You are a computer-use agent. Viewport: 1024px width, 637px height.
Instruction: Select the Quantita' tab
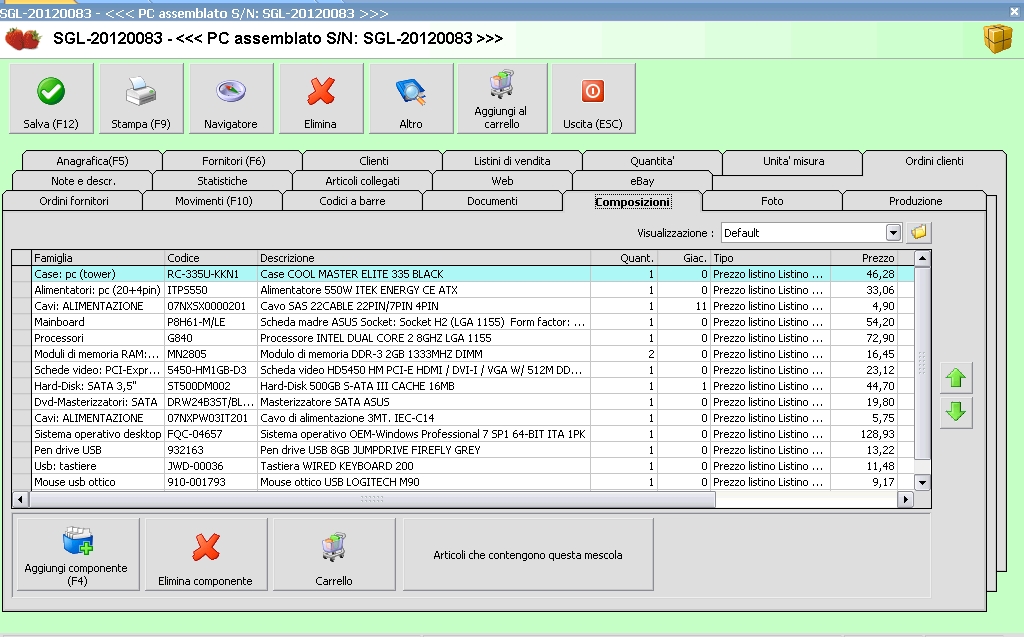click(x=652, y=161)
